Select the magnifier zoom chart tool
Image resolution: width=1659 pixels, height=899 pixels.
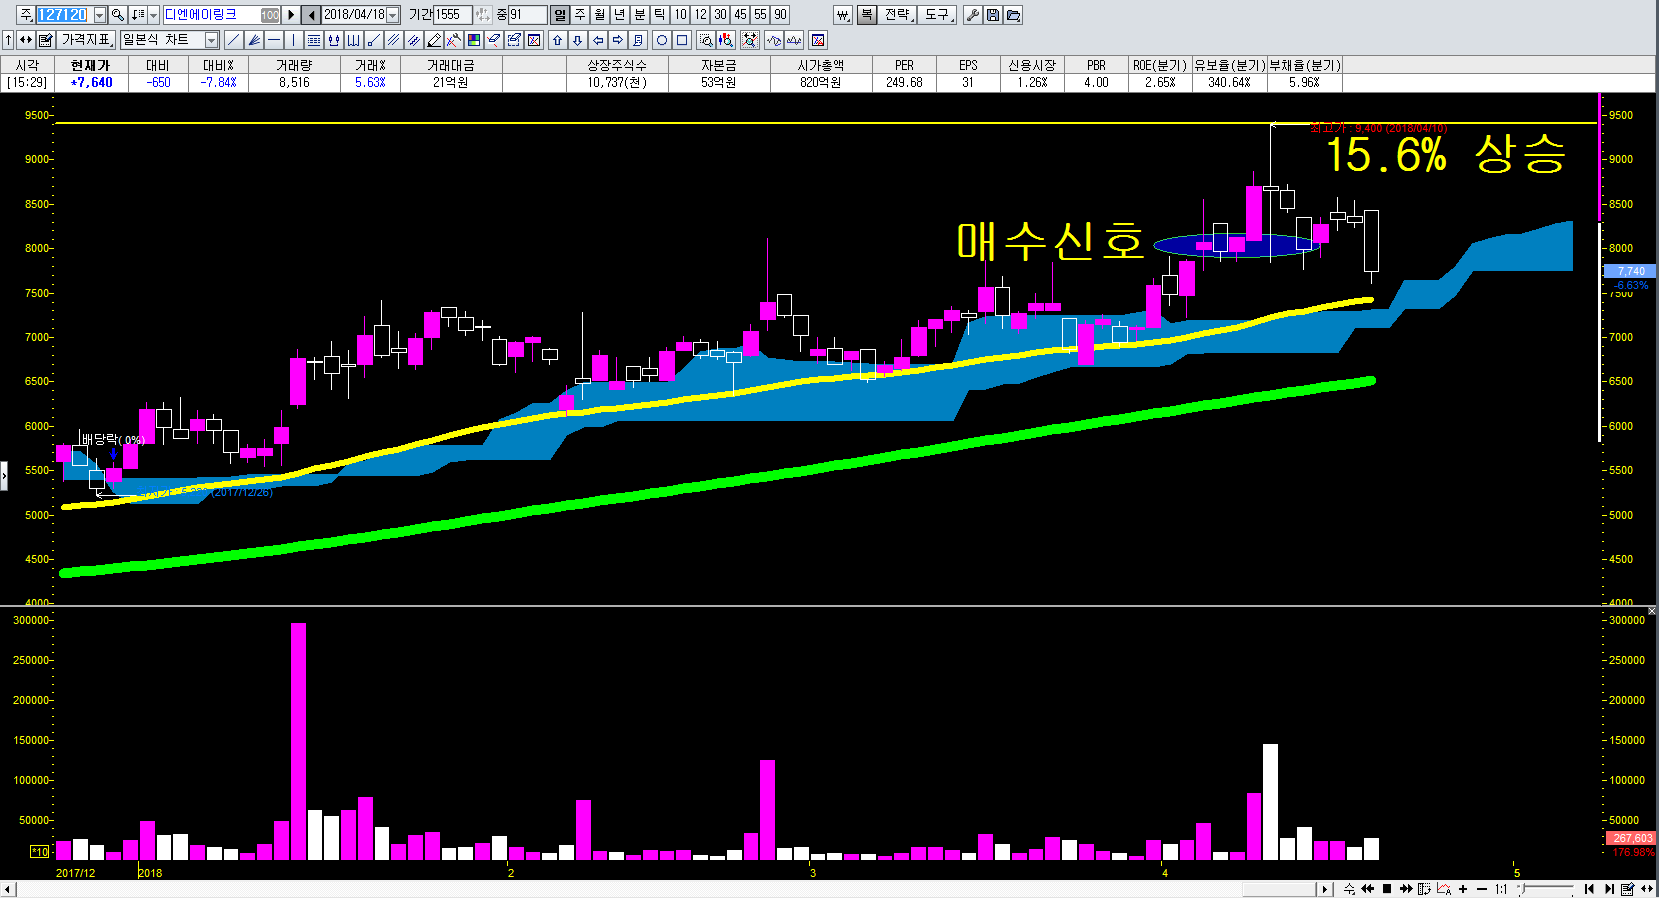pos(705,40)
